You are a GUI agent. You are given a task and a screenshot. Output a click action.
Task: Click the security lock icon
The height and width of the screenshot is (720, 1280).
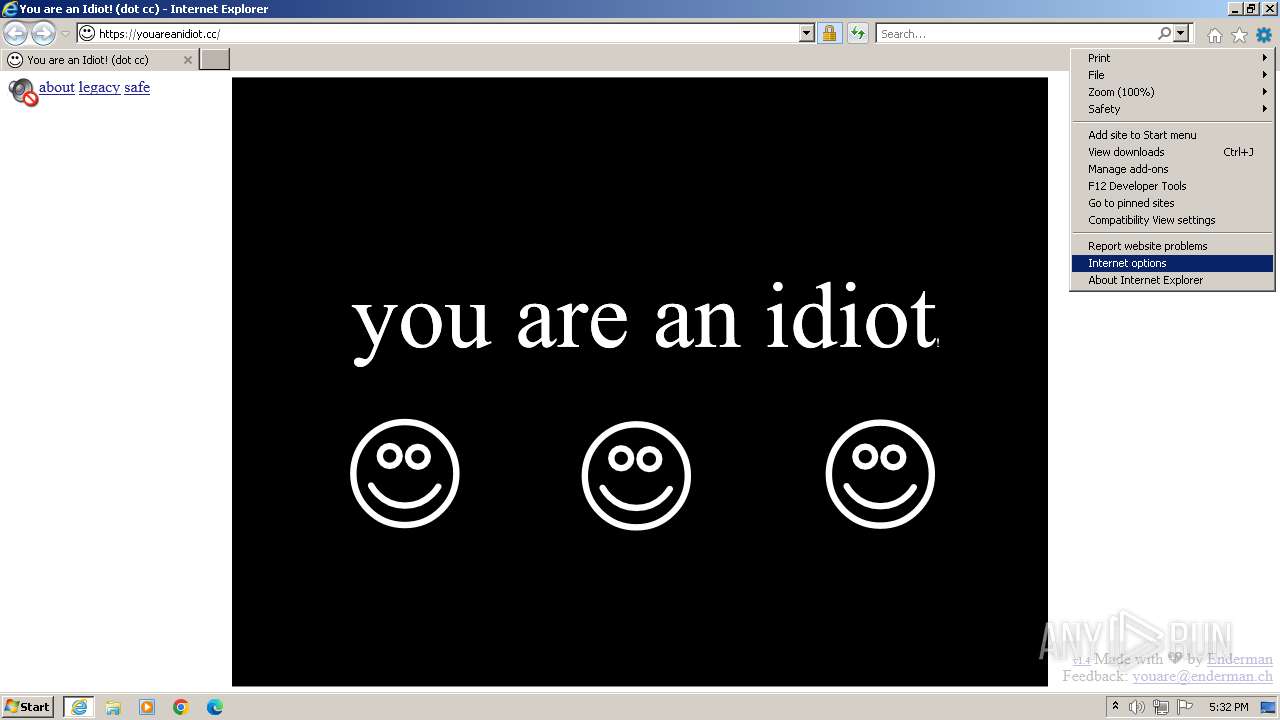829,34
